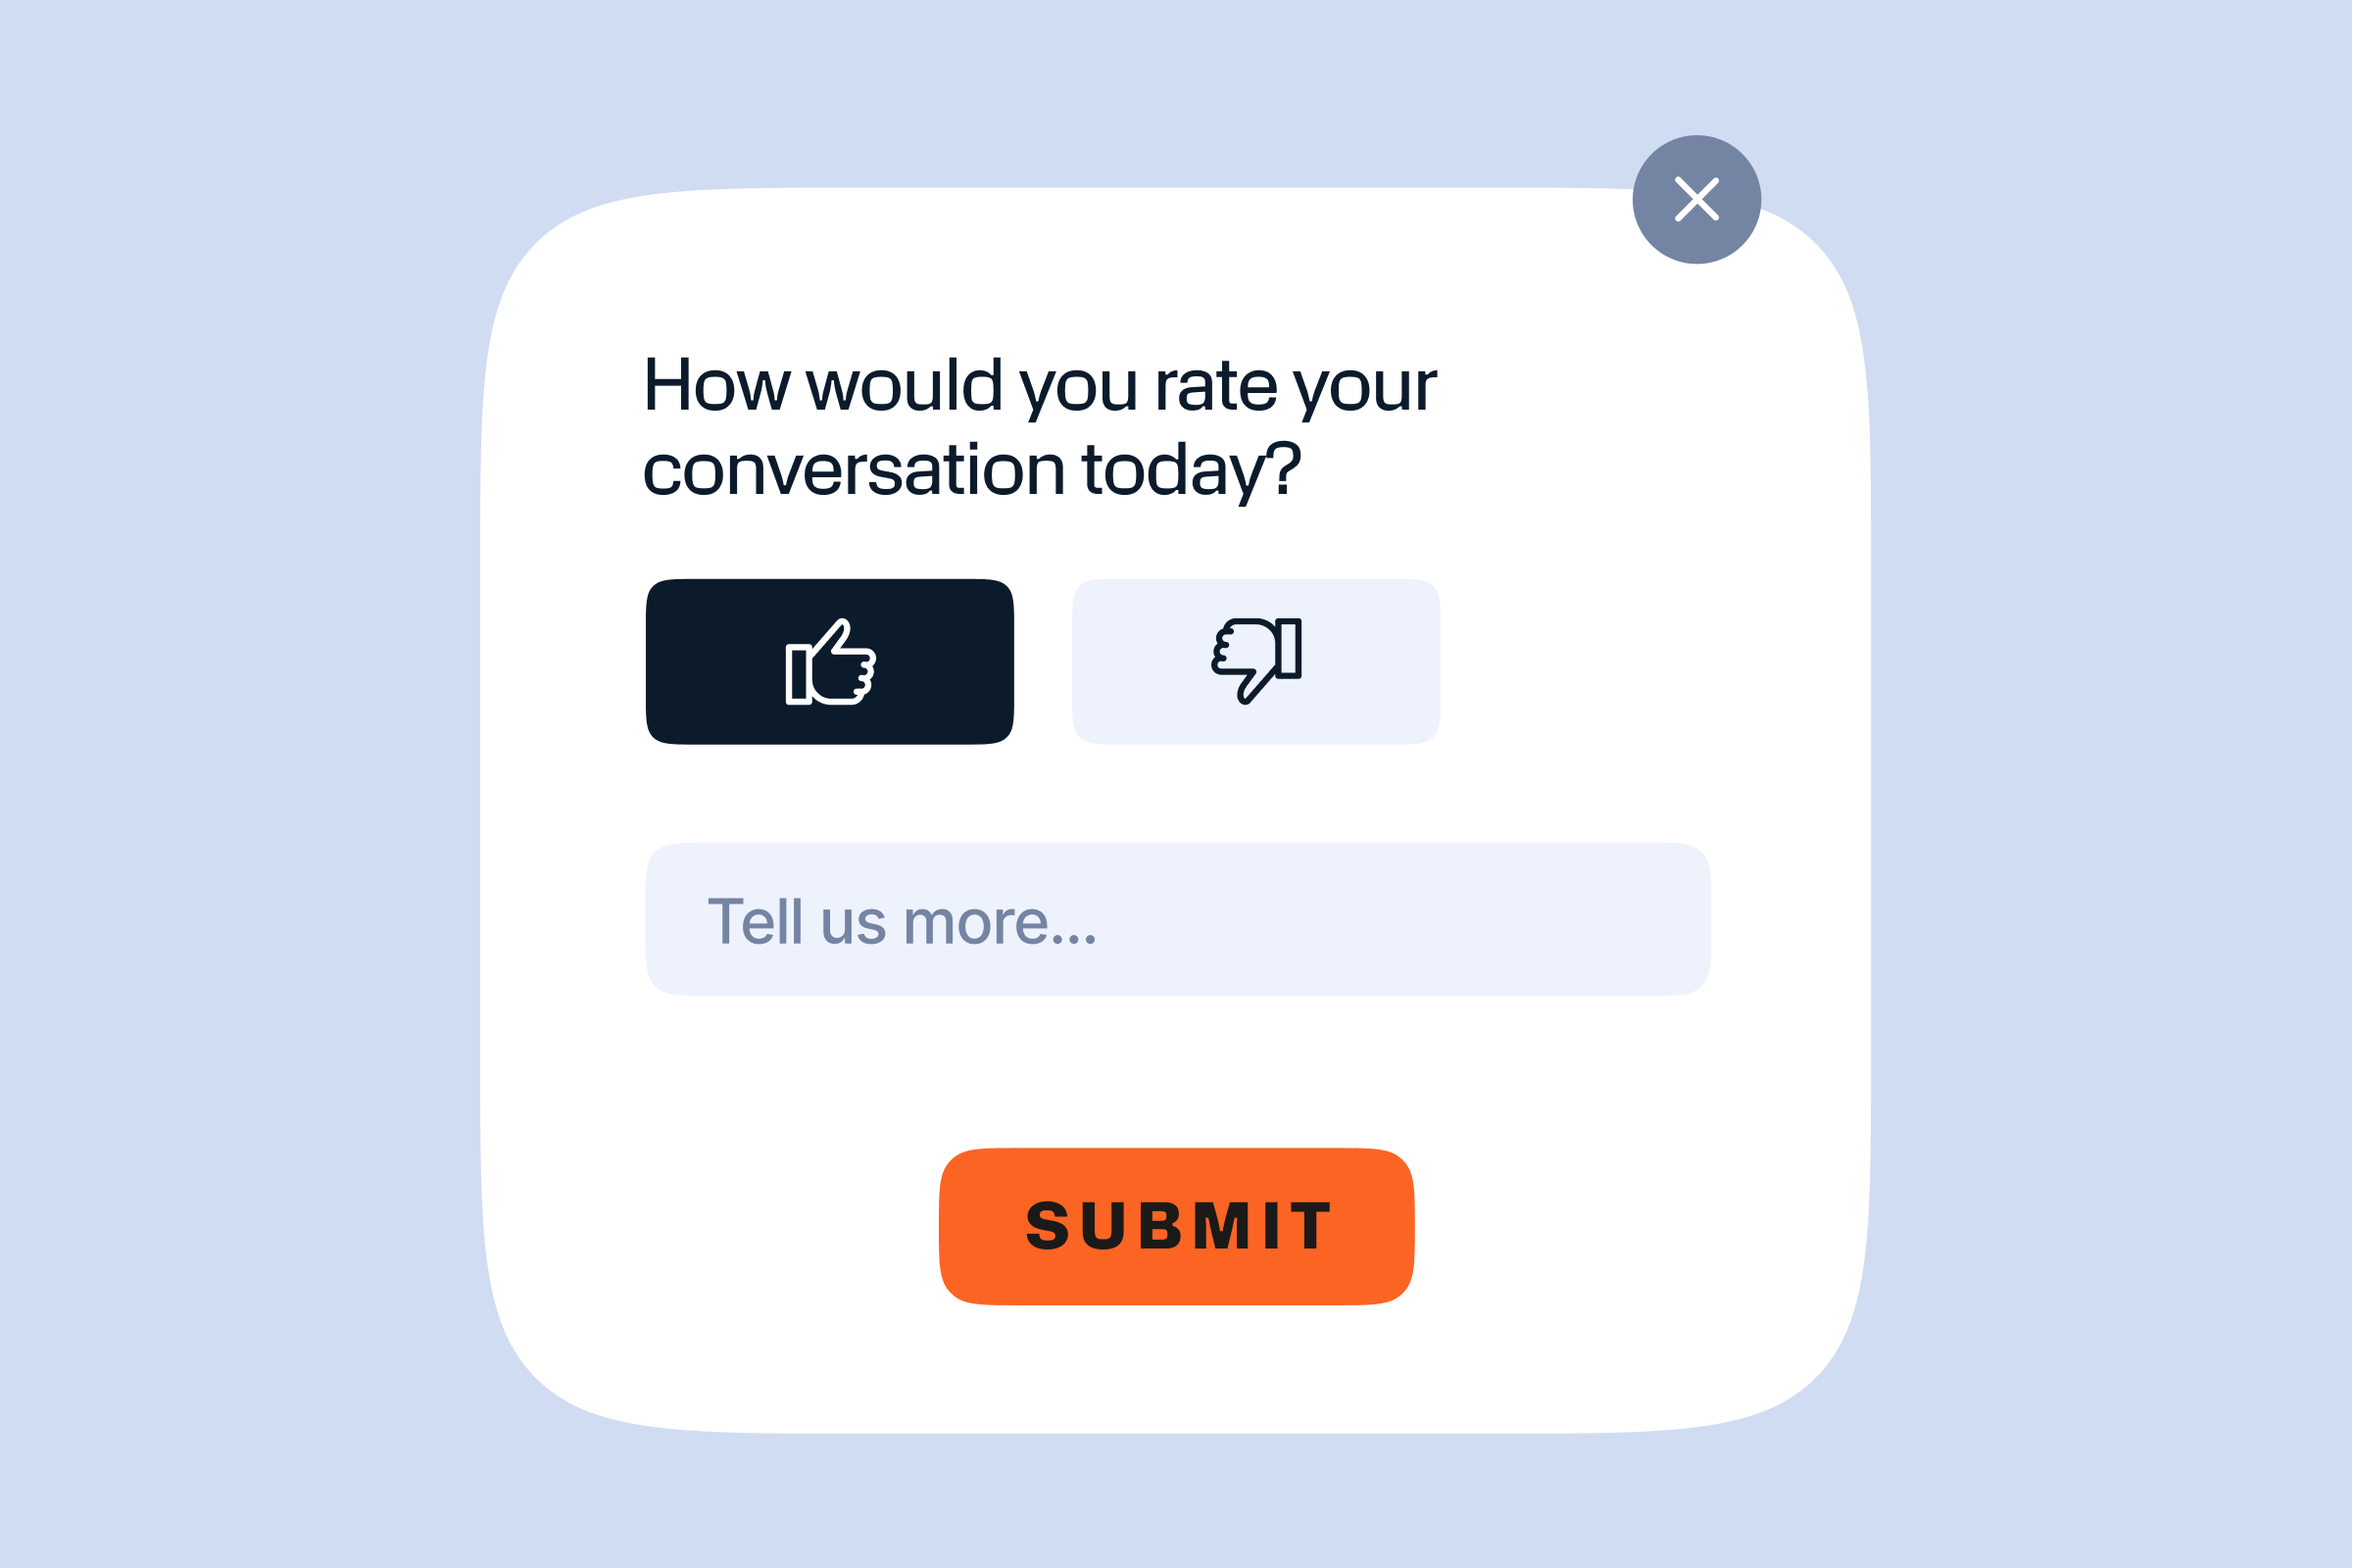Click the white X icon
The image size is (2353, 1568).
[1696, 199]
